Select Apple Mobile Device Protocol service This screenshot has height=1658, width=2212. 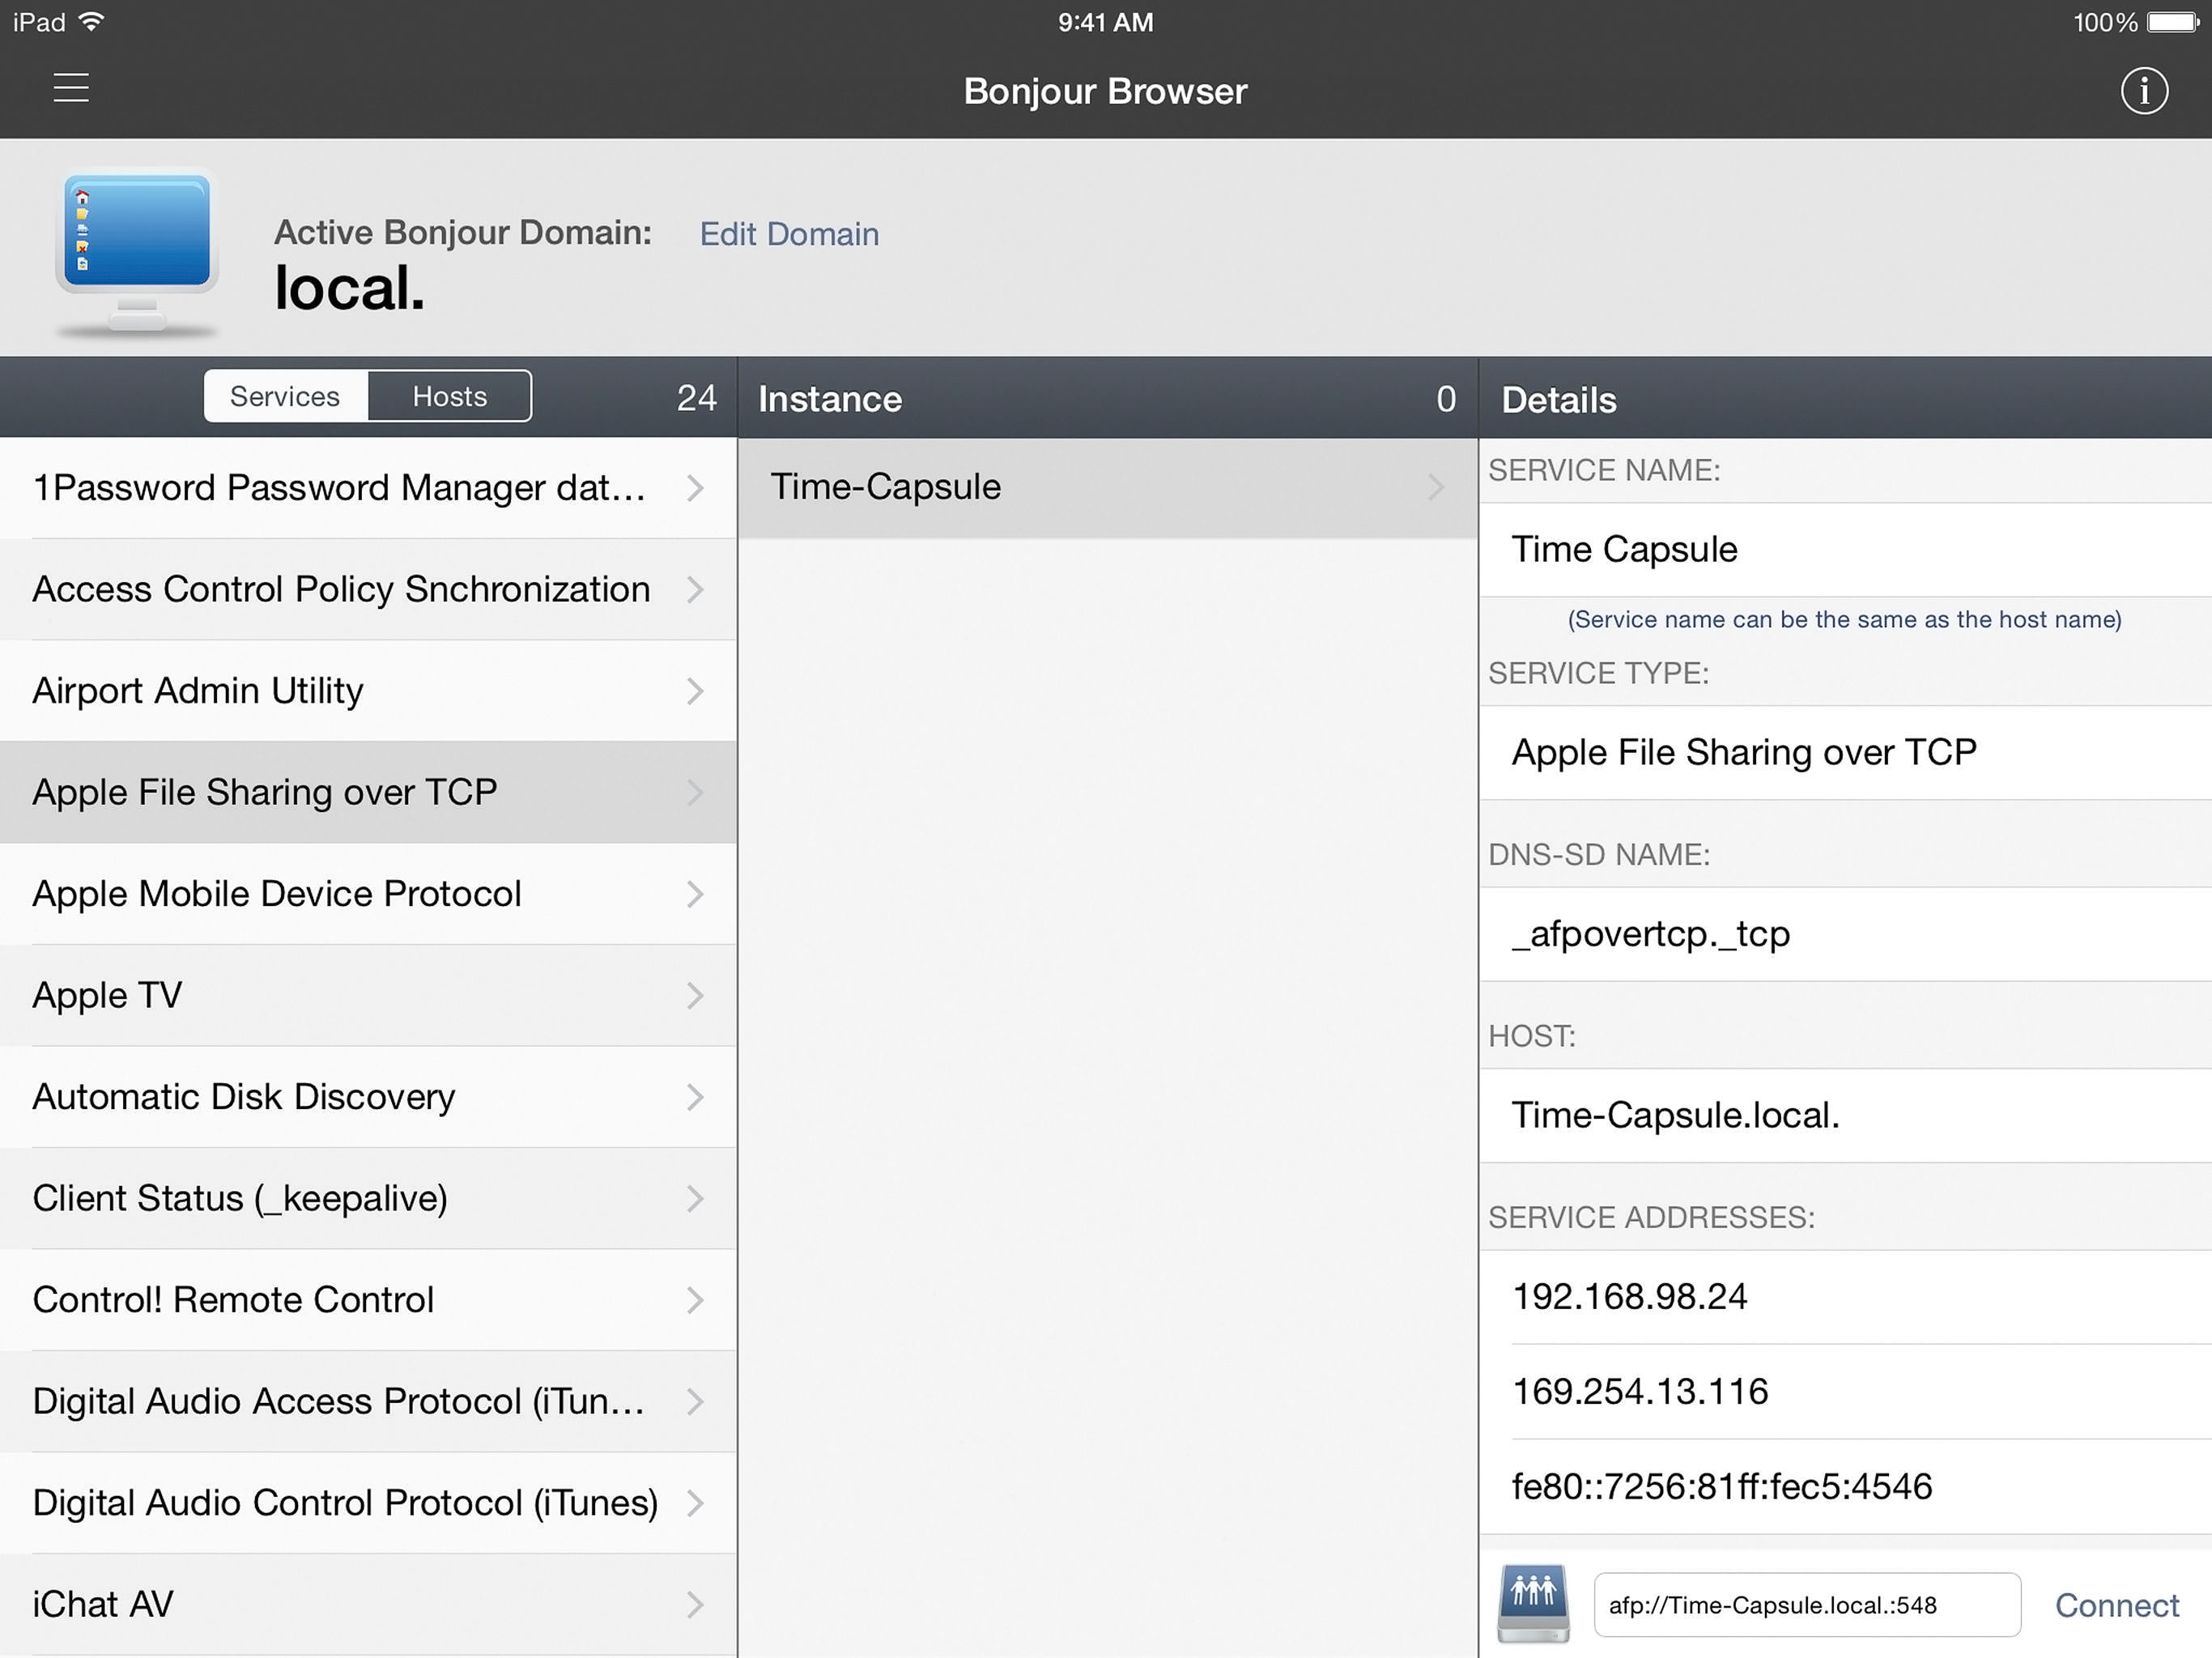[277, 893]
